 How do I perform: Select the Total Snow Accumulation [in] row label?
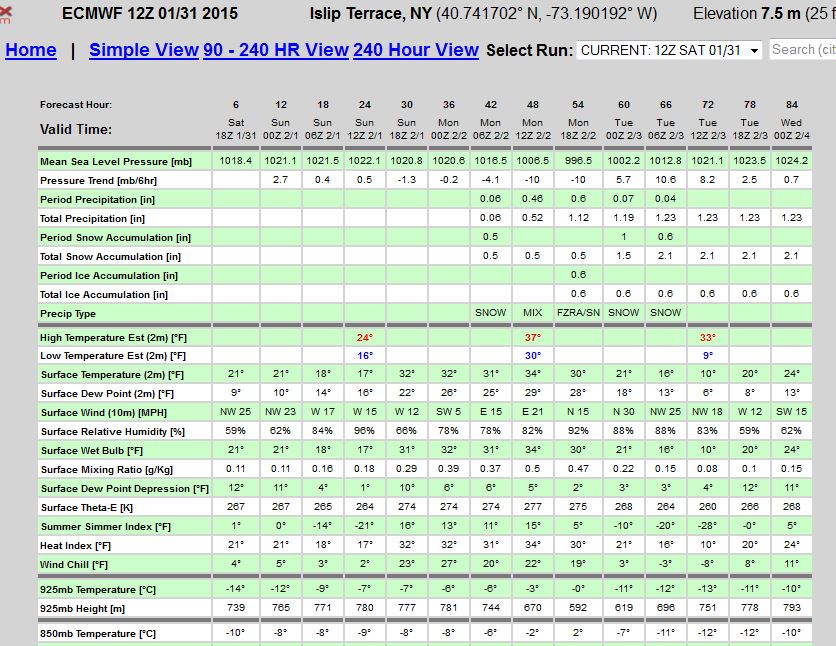(110, 257)
